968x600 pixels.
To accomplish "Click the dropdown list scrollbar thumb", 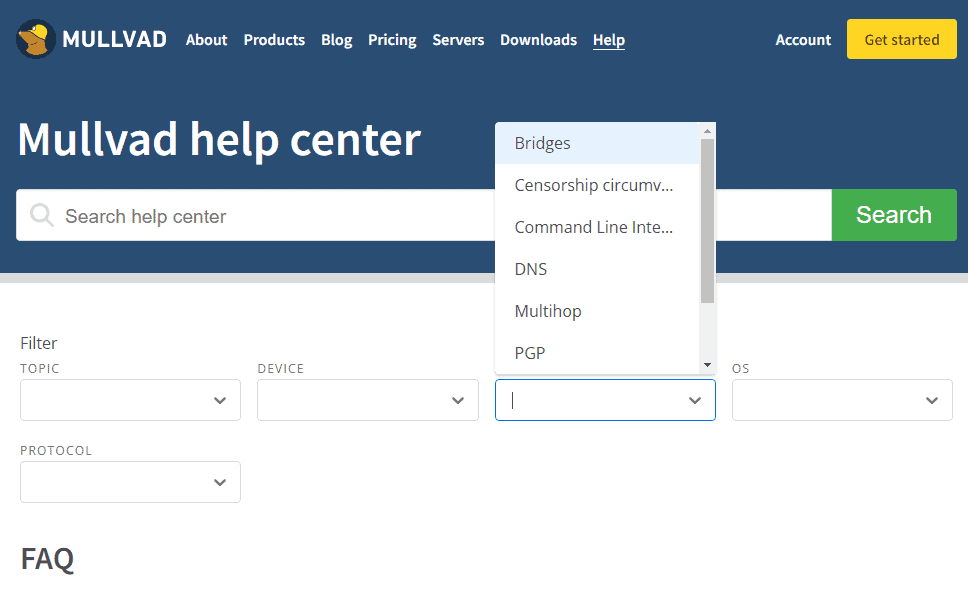I will pos(707,221).
